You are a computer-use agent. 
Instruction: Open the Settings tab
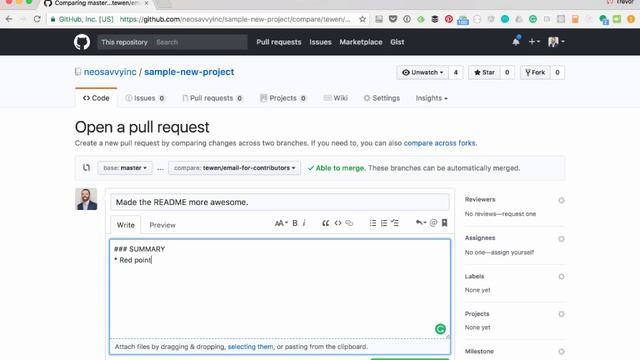point(382,98)
